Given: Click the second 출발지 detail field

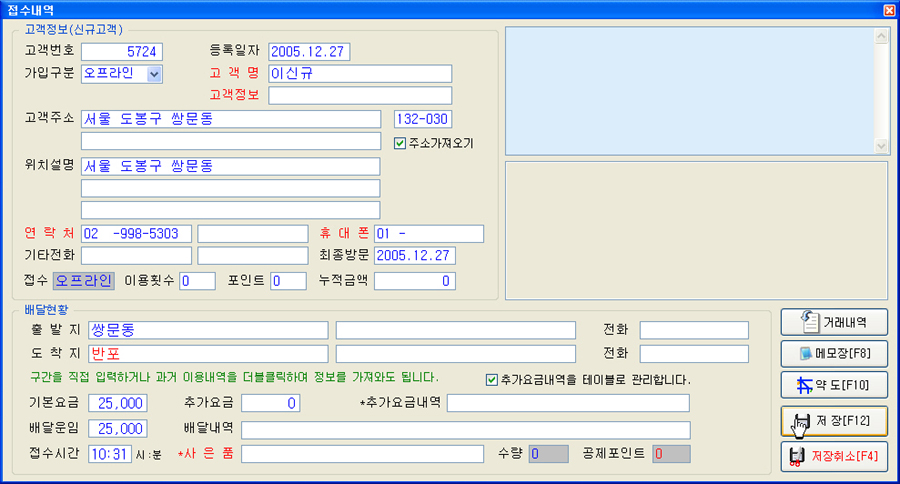Looking at the screenshot, I should 456,330.
